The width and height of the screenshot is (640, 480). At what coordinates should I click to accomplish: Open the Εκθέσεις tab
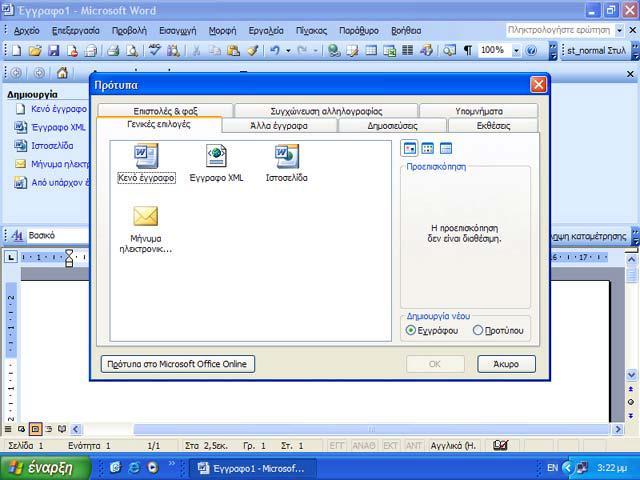pos(493,126)
